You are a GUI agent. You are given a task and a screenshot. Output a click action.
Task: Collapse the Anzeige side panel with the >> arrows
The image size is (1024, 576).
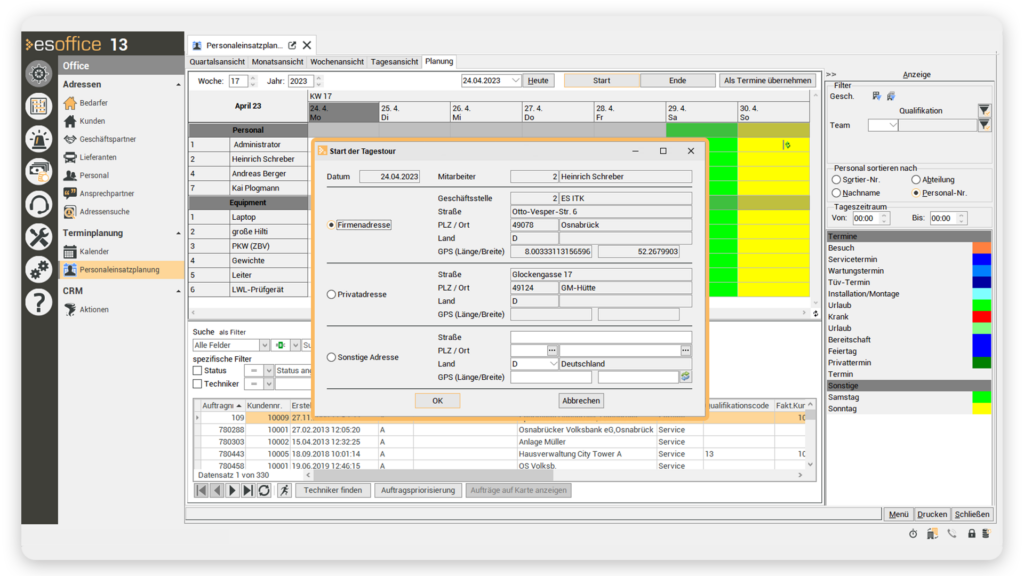coord(831,74)
